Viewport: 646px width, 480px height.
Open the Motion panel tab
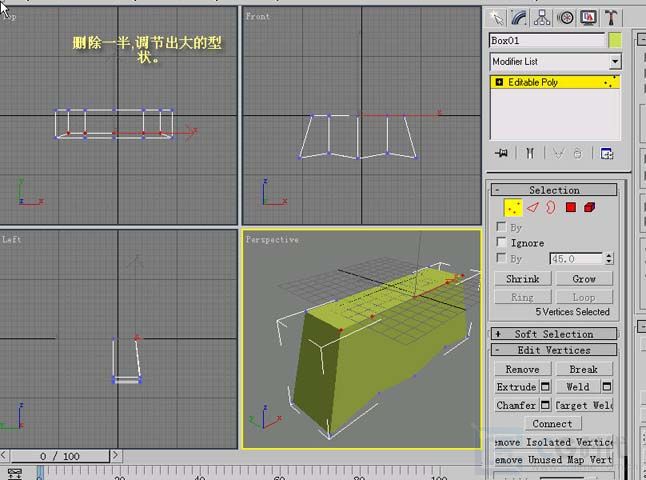[x=565, y=18]
